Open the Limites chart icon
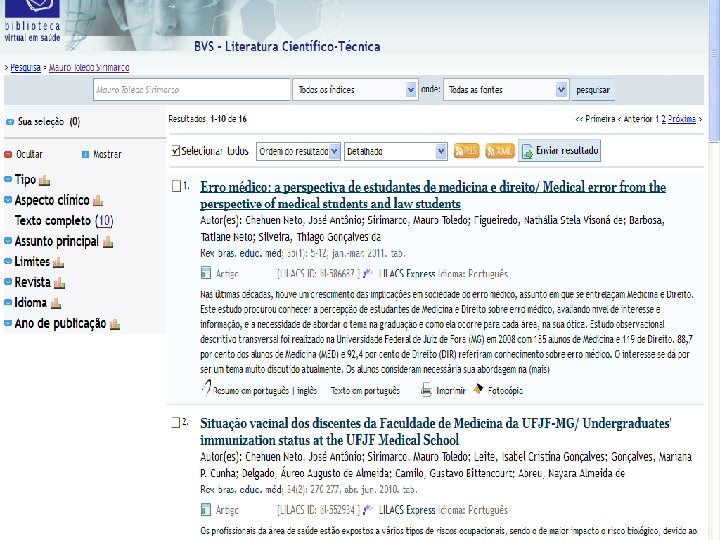This screenshot has width=720, height=540. tap(58, 263)
